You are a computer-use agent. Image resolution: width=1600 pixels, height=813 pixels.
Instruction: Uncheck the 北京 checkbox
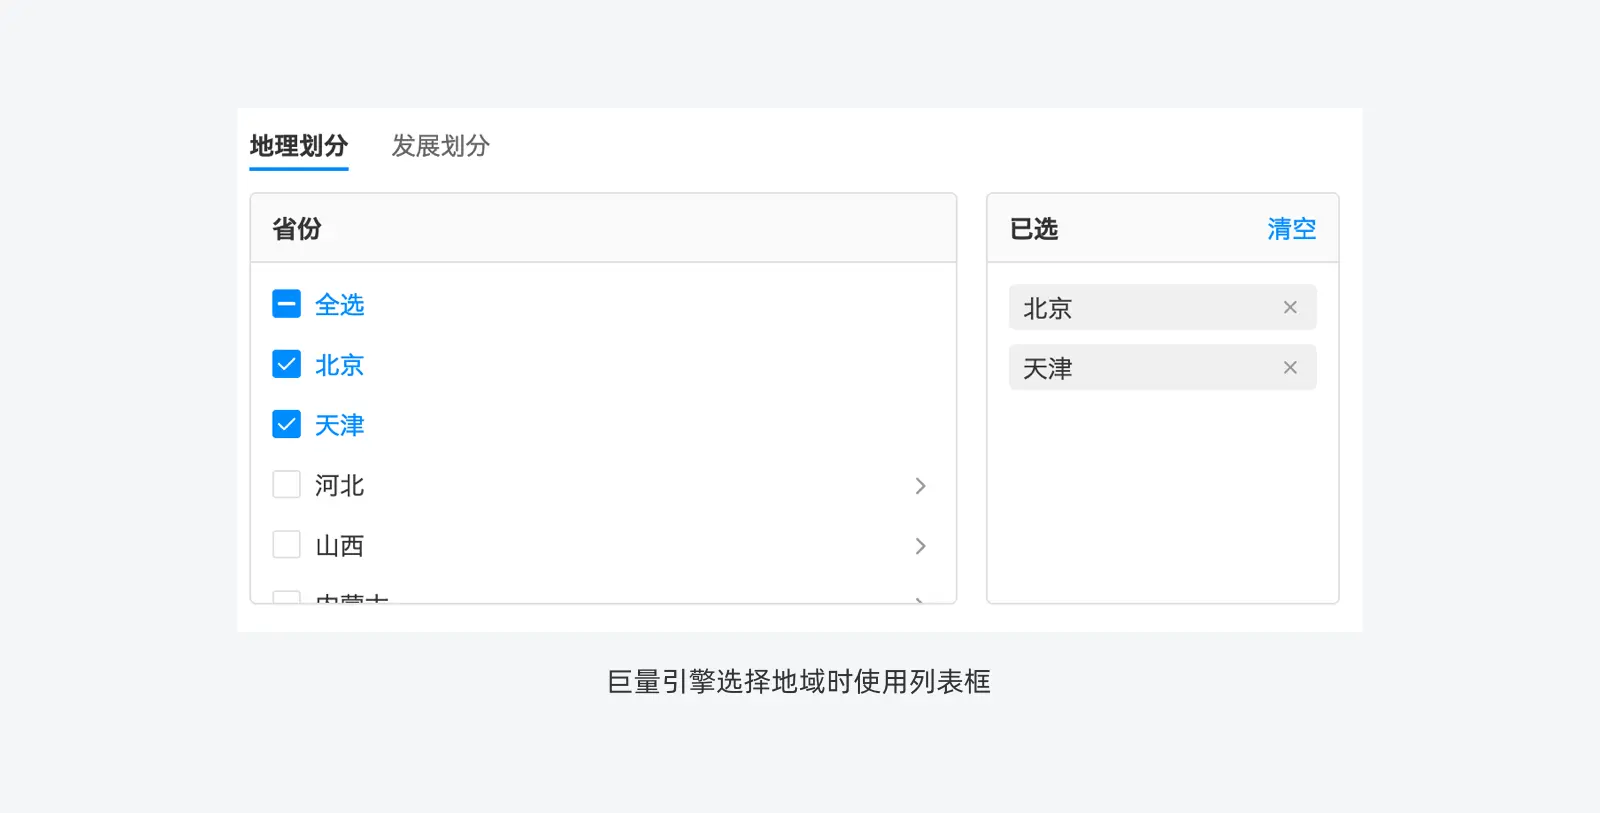(286, 364)
